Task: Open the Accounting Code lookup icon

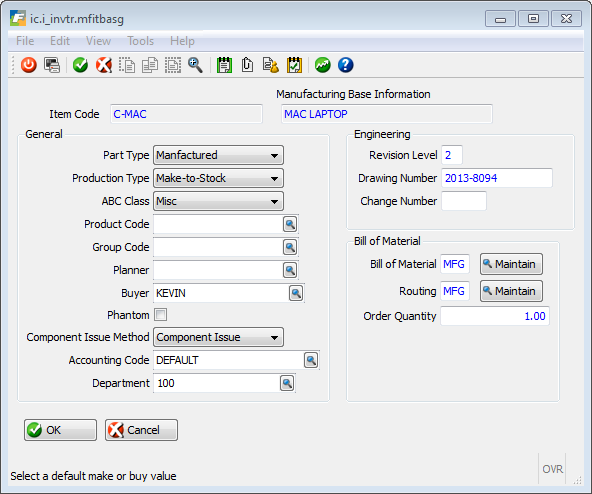Action: [311, 360]
